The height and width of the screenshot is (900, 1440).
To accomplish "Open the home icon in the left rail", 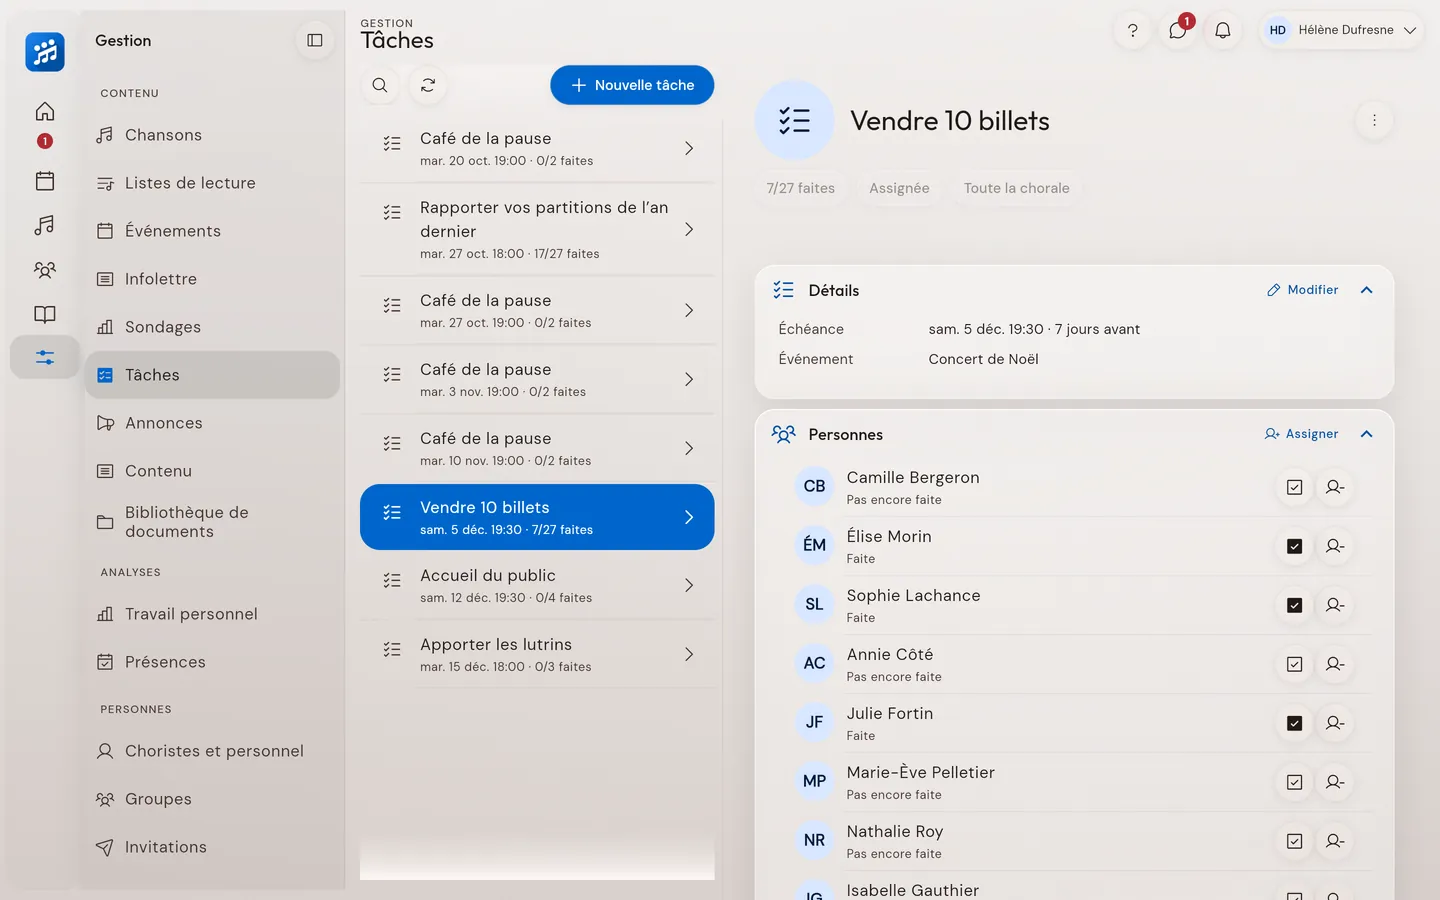I will 45,111.
